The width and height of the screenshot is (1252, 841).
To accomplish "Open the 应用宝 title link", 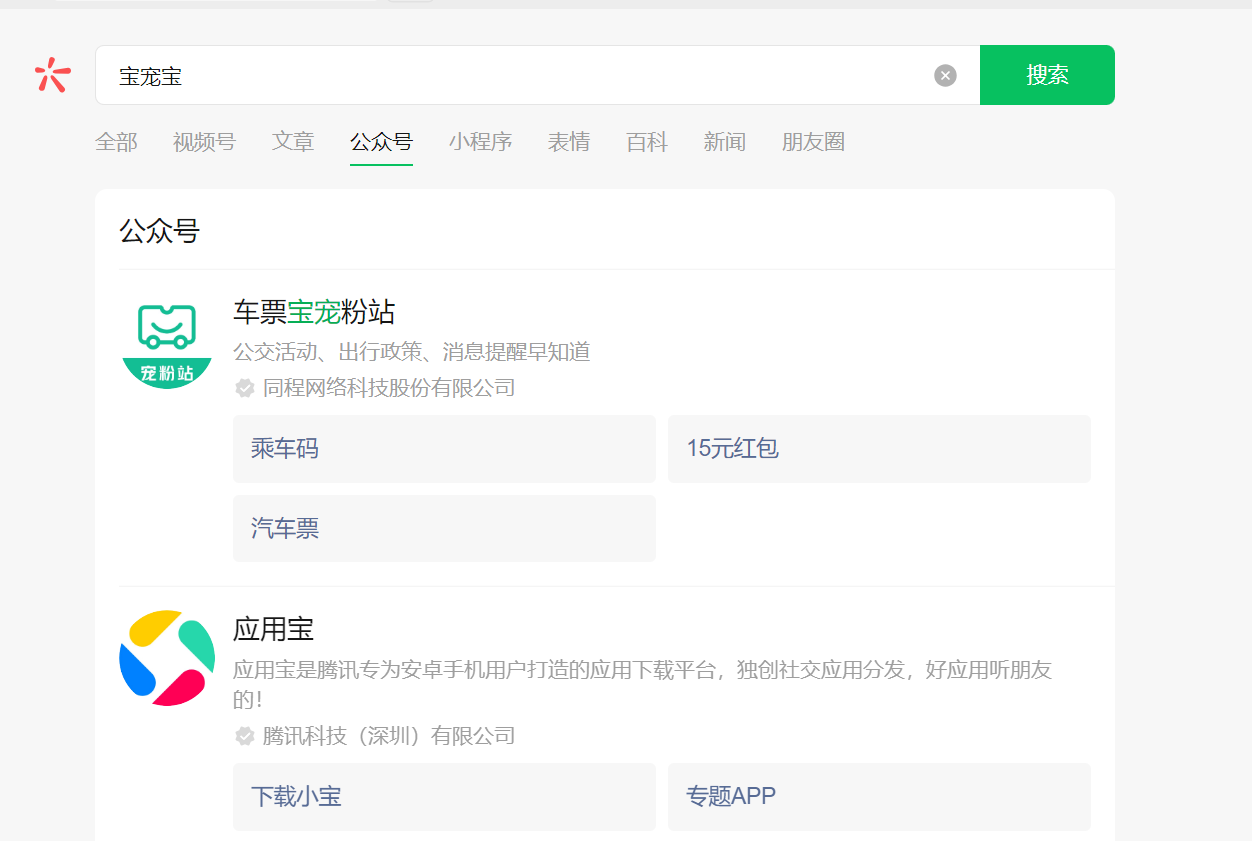I will [x=274, y=629].
